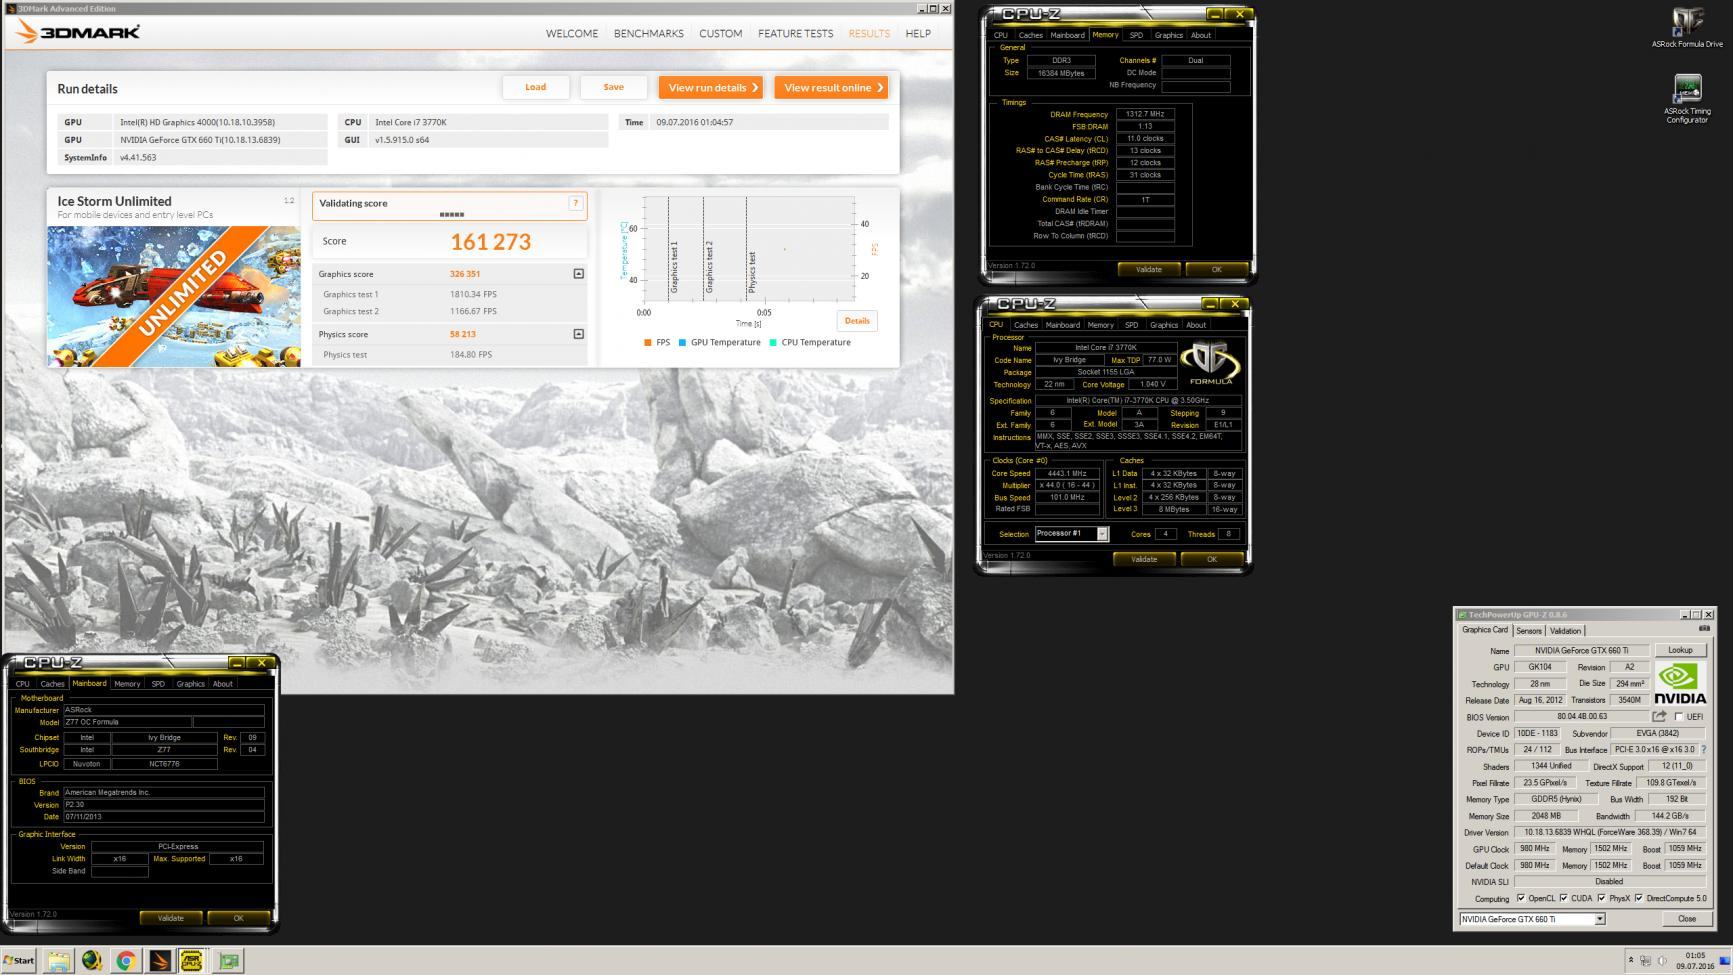
Task: Click the GPU-Z screenshot camera icon
Action: pyautogui.click(x=1704, y=629)
